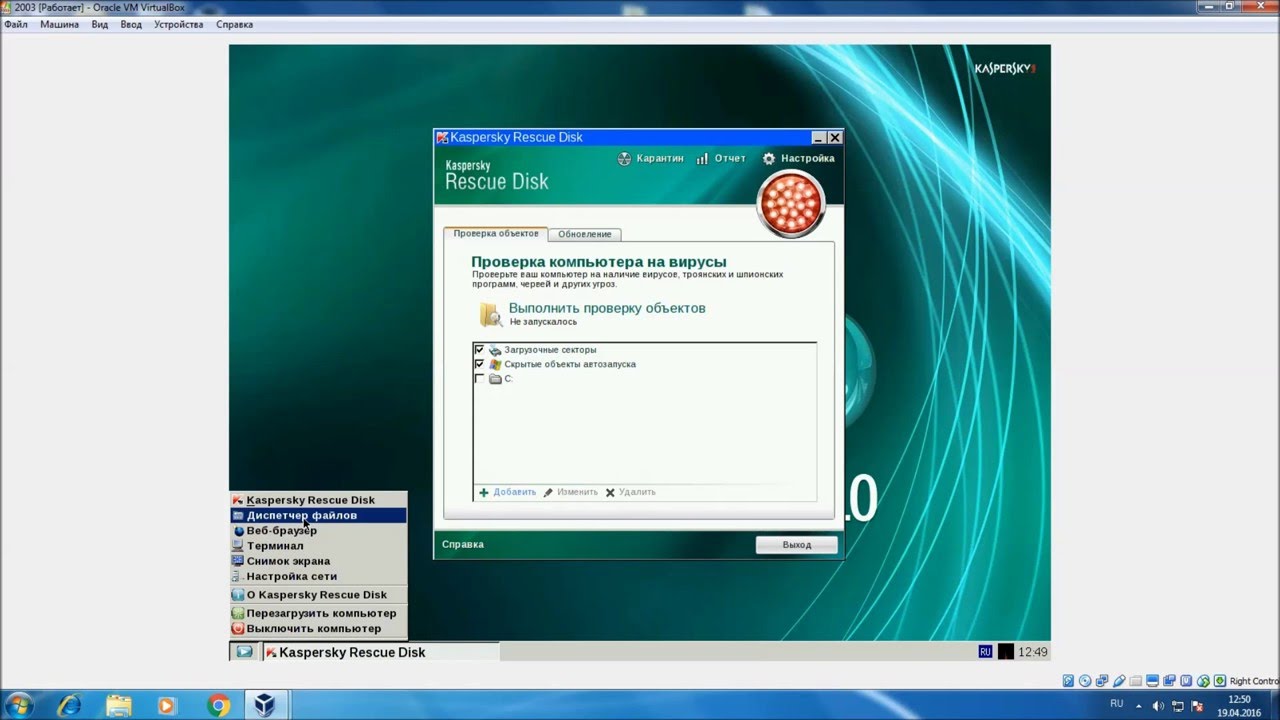Viewport: 1280px width, 720px height.
Task: Open the Windows Start menu orb
Action: pos(19,705)
